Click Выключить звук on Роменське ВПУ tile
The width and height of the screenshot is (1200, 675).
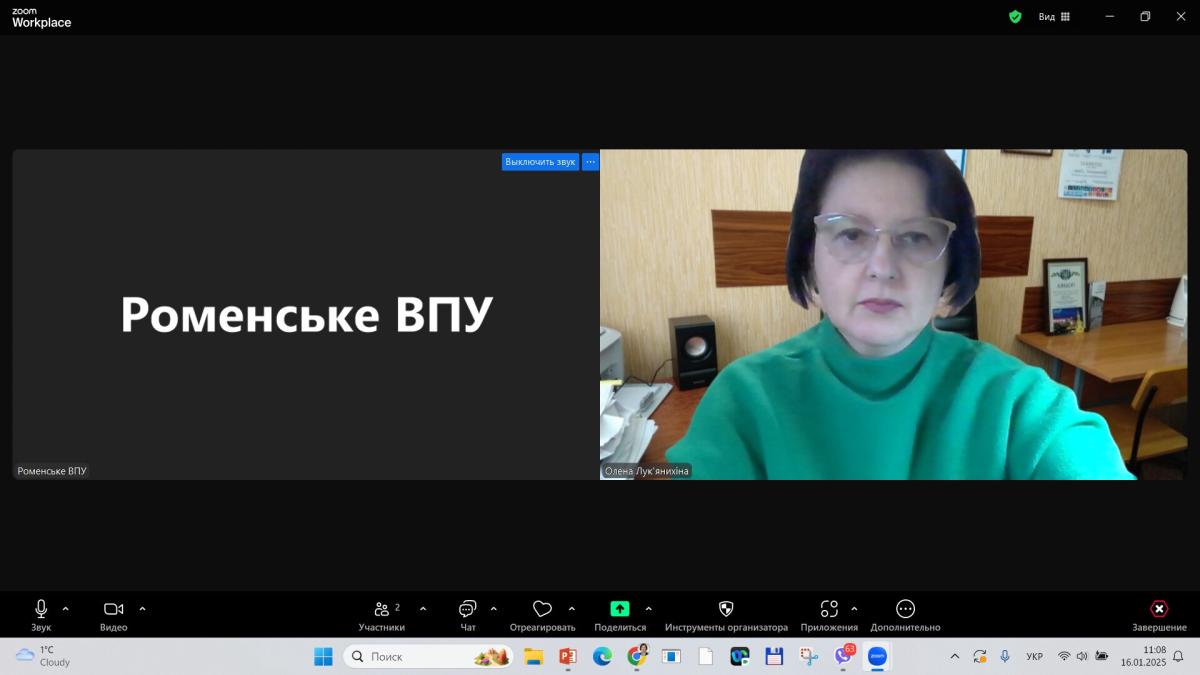click(x=540, y=162)
